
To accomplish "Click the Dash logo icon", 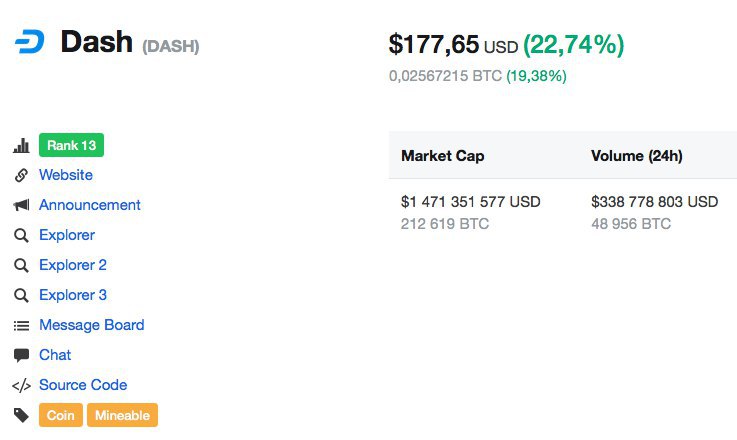I will tap(30, 41).
